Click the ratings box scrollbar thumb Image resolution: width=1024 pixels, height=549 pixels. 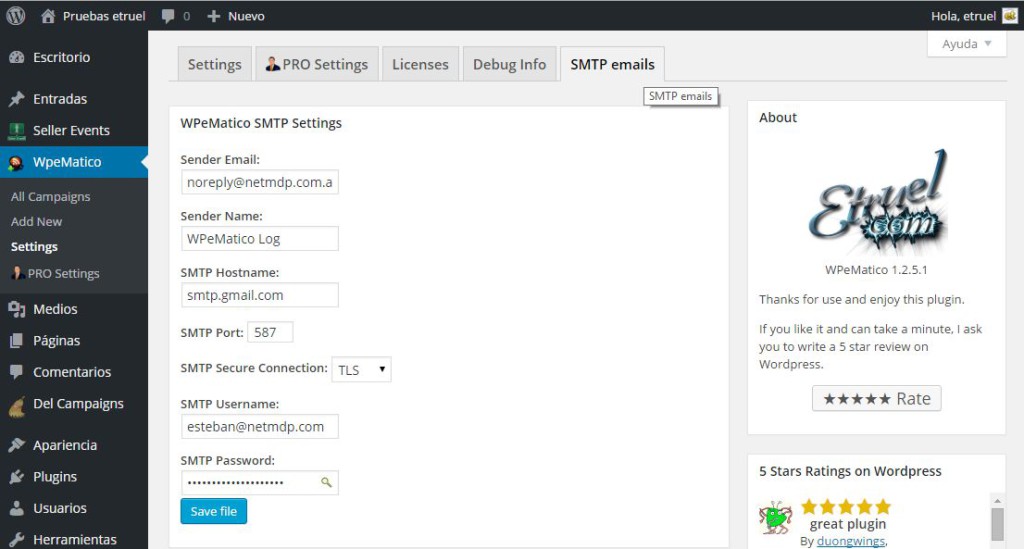click(997, 524)
